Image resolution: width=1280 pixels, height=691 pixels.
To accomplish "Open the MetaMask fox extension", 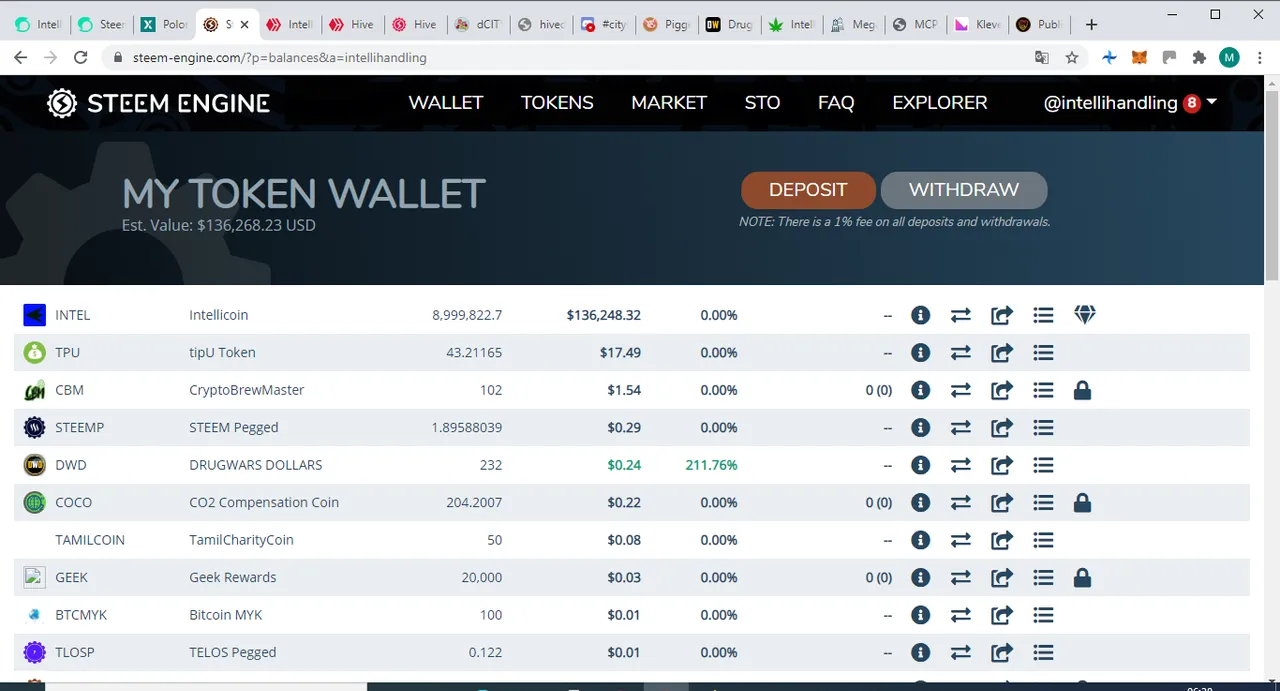I will [1139, 58].
